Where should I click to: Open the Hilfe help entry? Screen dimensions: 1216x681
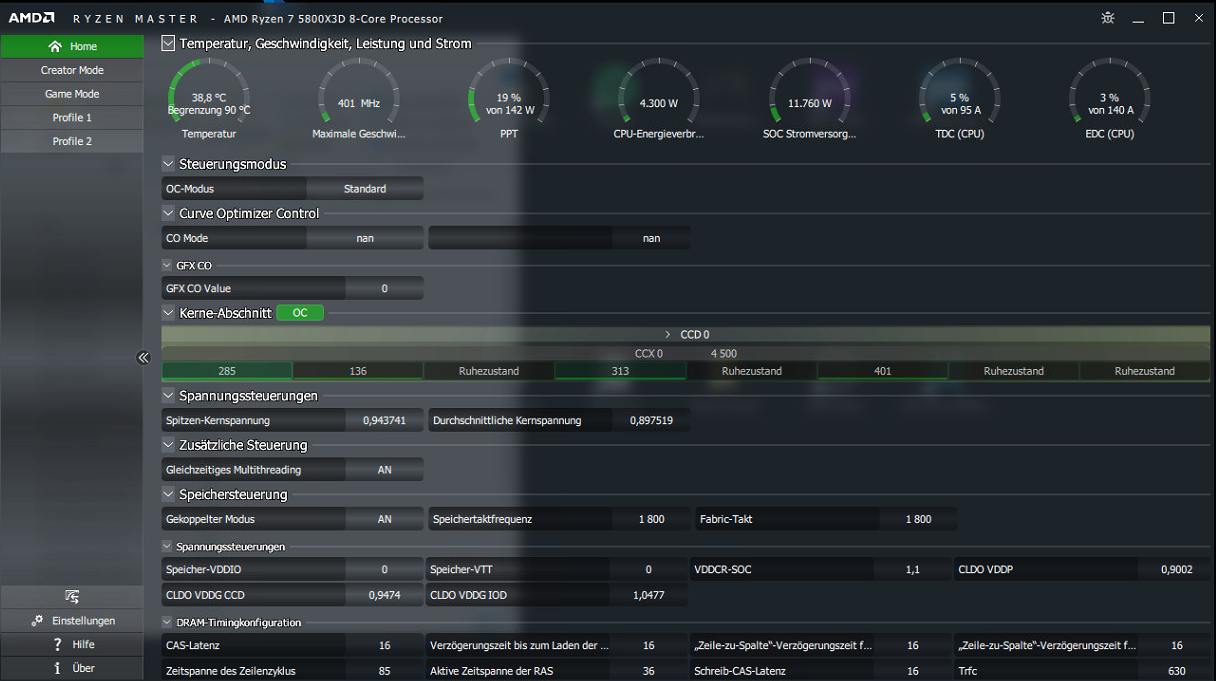[x=72, y=645]
